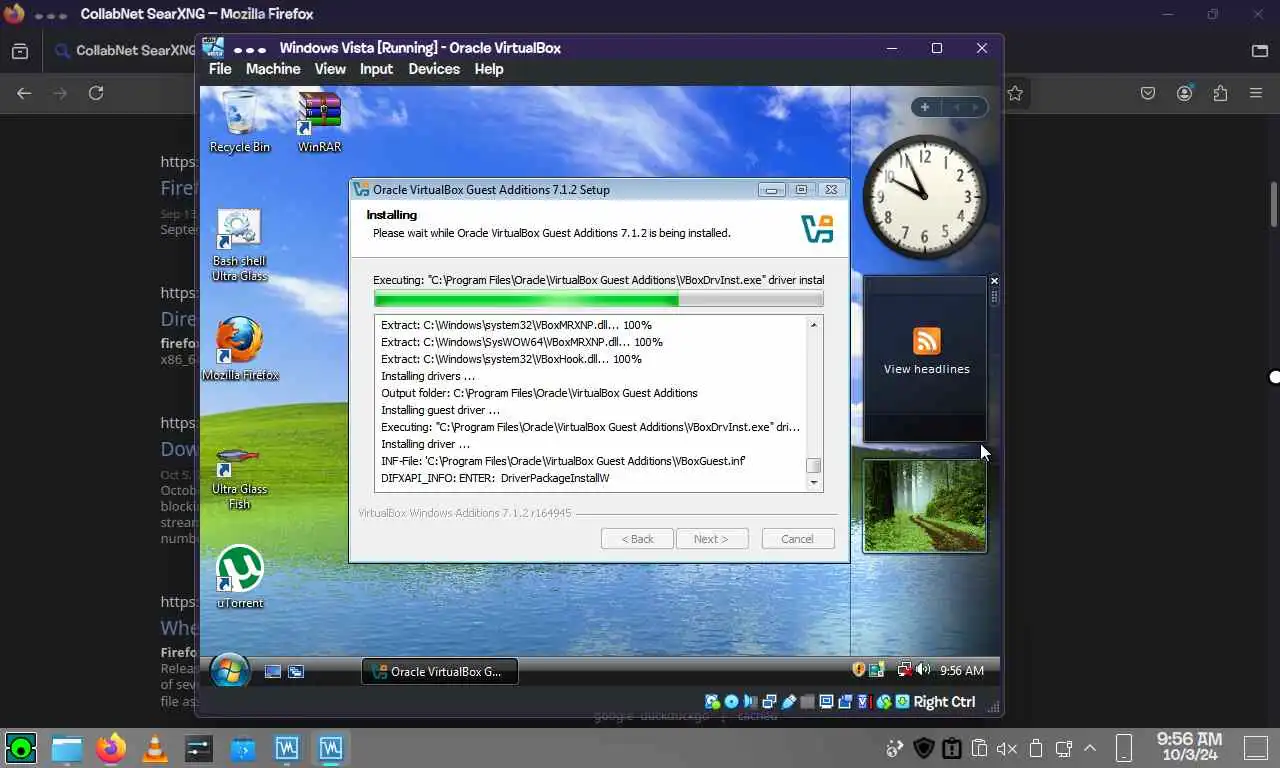The height and width of the screenshot is (768, 1280).
Task: Open the VirtualBox View menu
Action: [330, 69]
